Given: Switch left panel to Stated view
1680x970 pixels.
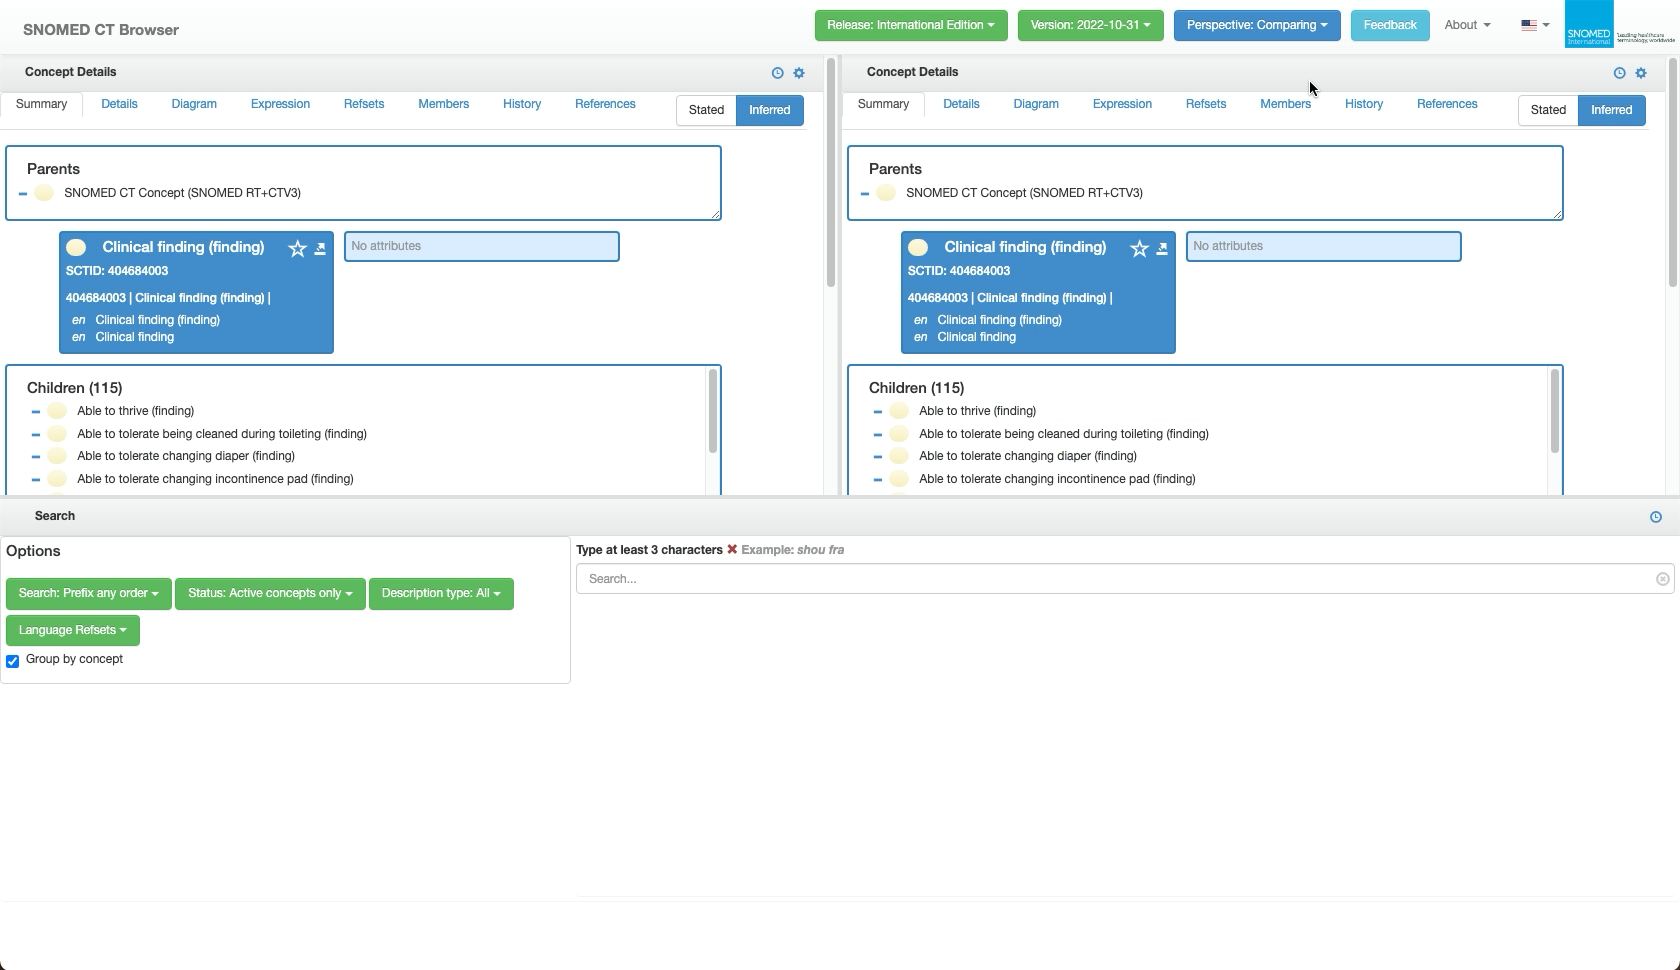Looking at the screenshot, I should [706, 110].
